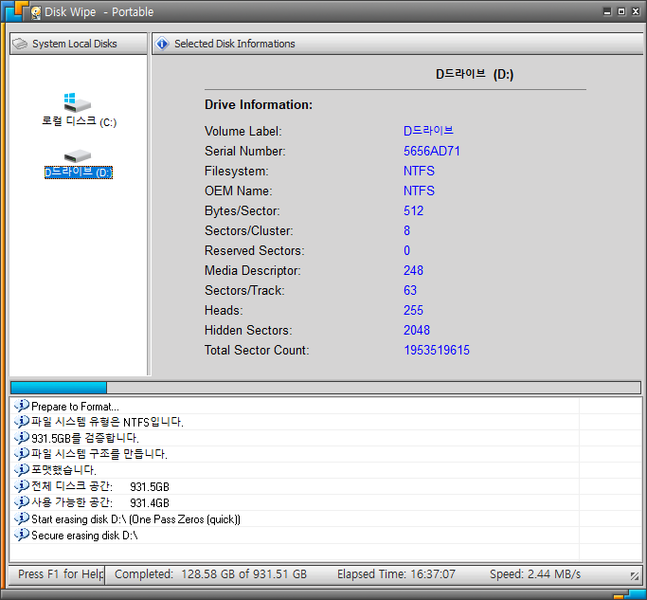The image size is (647, 600).
Task: Open the System Local Disks tab
Action: tap(74, 44)
